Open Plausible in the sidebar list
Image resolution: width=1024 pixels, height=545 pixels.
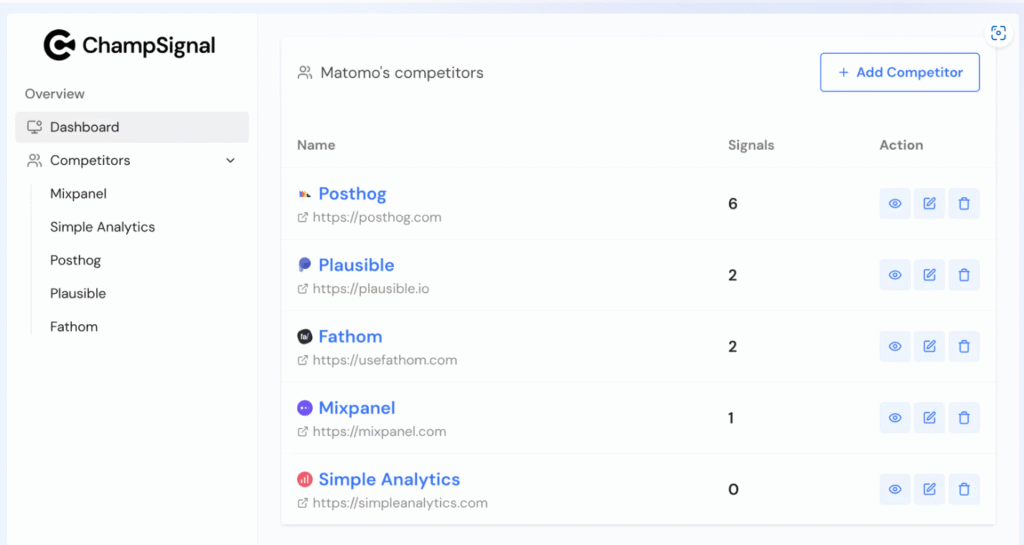(78, 294)
